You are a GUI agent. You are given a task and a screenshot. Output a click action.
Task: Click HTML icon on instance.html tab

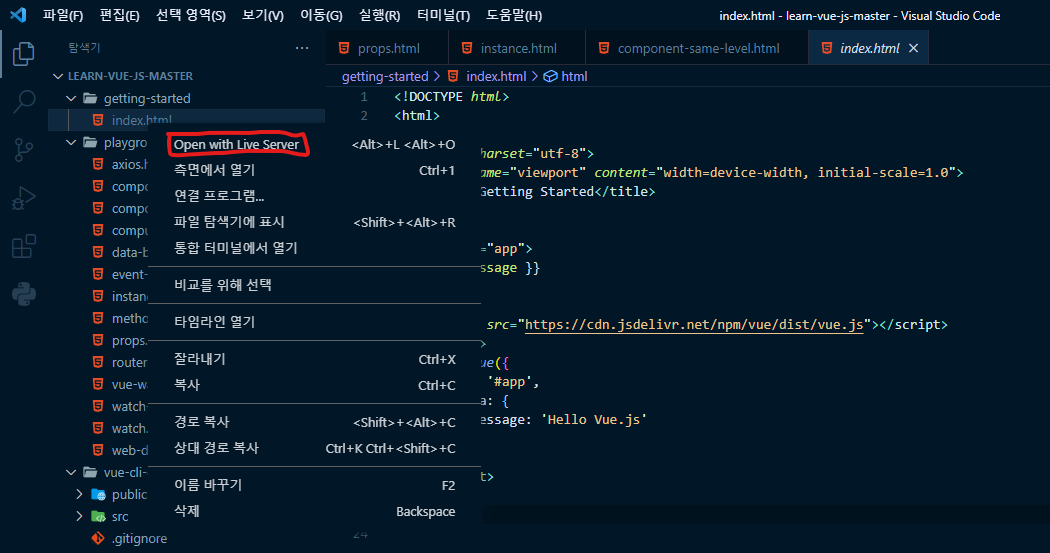pyautogui.click(x=467, y=48)
